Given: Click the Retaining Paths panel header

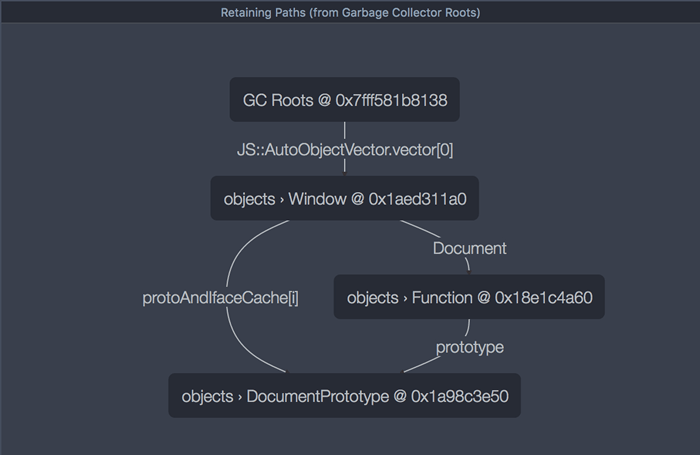Looking at the screenshot, I should coord(350,13).
